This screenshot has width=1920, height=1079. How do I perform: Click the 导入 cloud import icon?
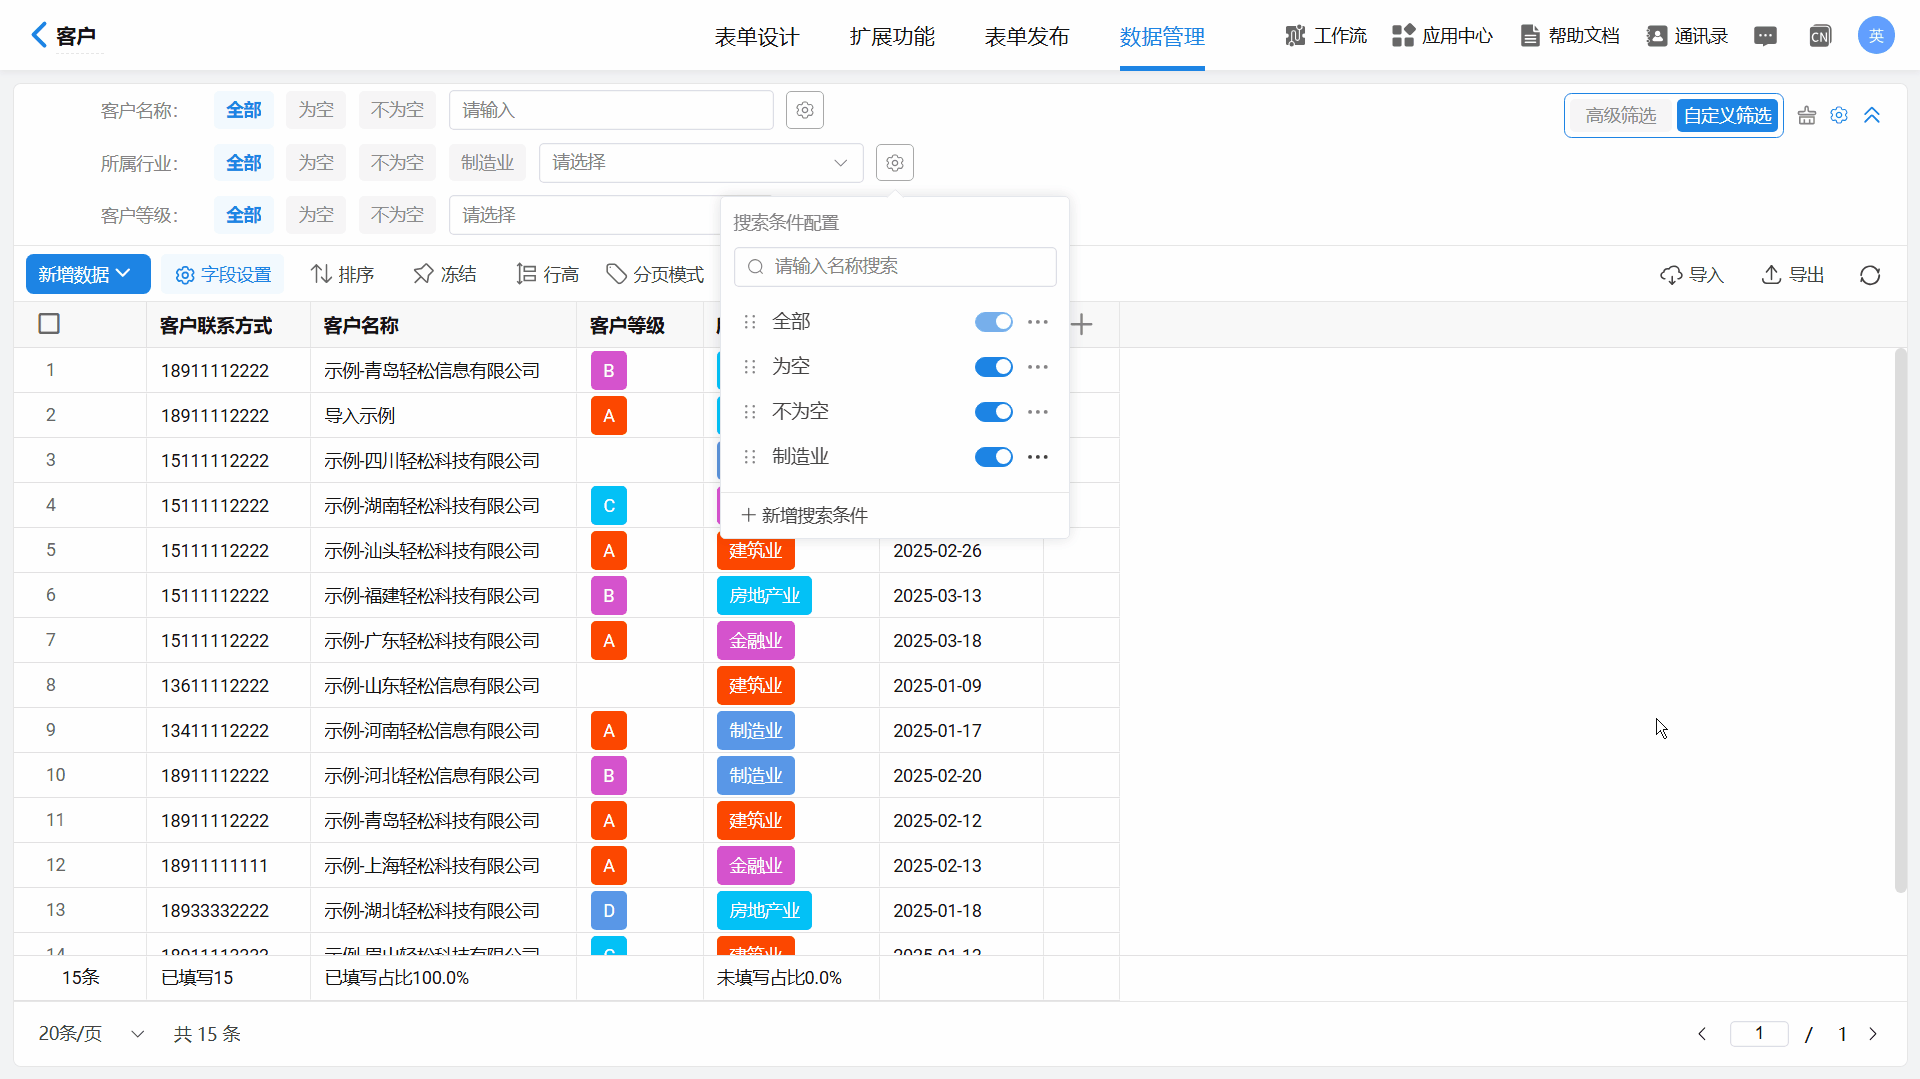tap(1671, 275)
